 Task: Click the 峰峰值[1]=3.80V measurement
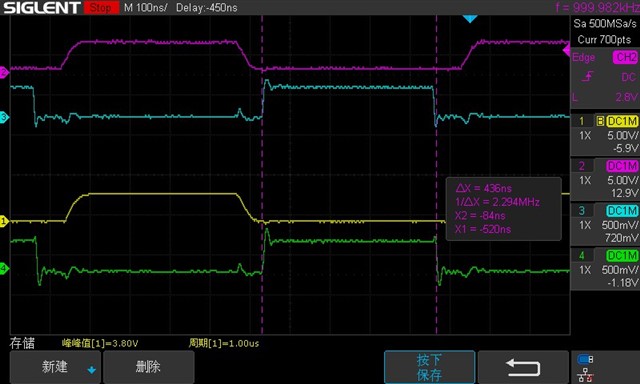(x=100, y=343)
